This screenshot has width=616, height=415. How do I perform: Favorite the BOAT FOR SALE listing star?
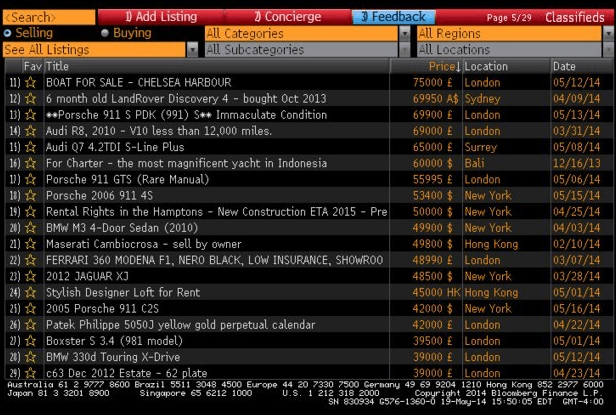coord(30,83)
